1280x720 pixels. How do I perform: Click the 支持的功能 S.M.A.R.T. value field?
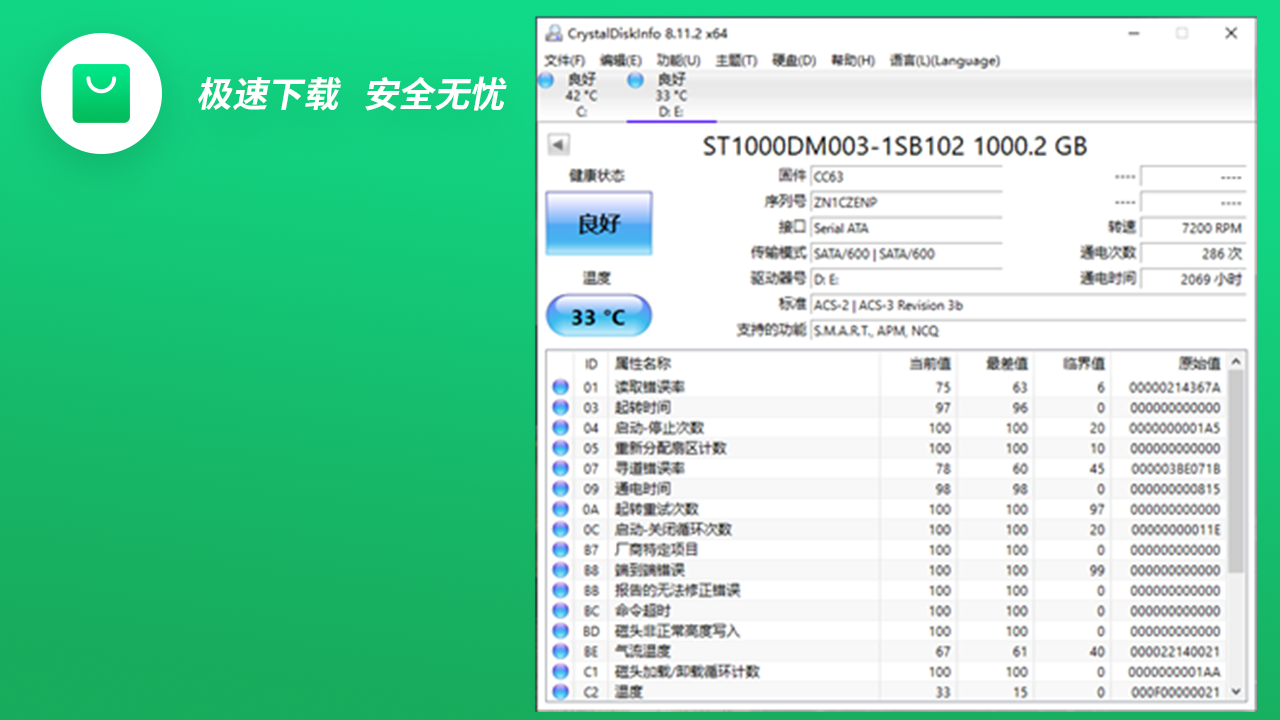(905, 331)
